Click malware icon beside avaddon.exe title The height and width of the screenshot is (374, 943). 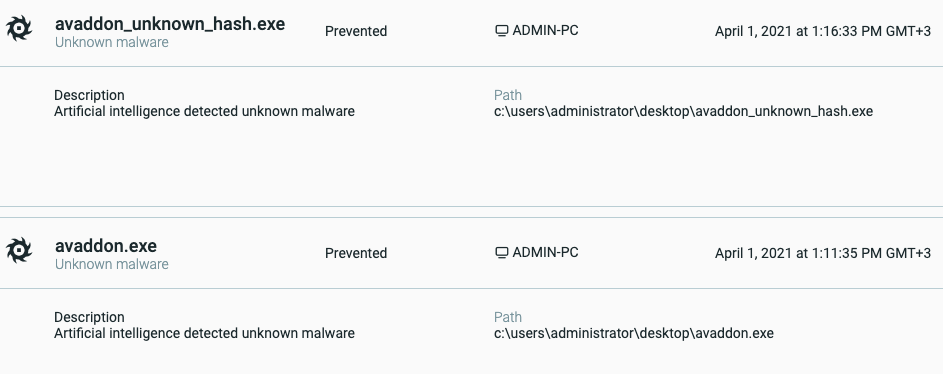(x=19, y=250)
